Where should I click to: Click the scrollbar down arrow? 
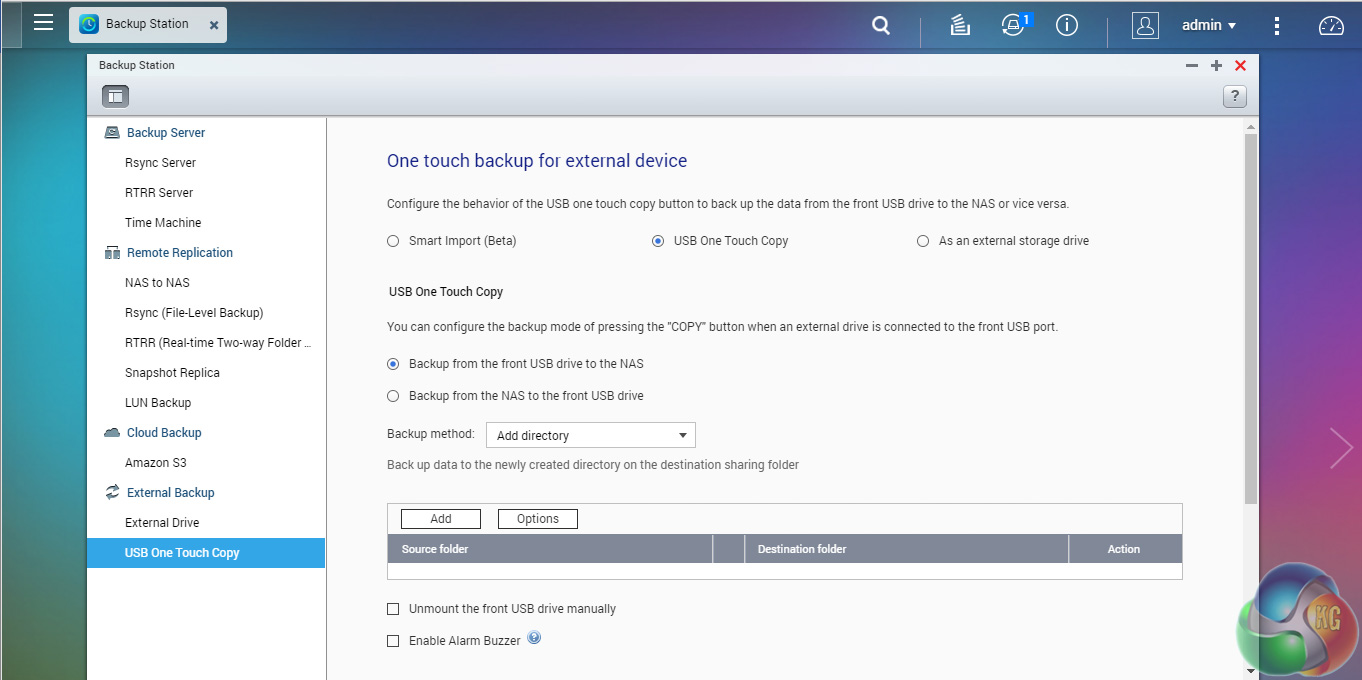click(1250, 671)
